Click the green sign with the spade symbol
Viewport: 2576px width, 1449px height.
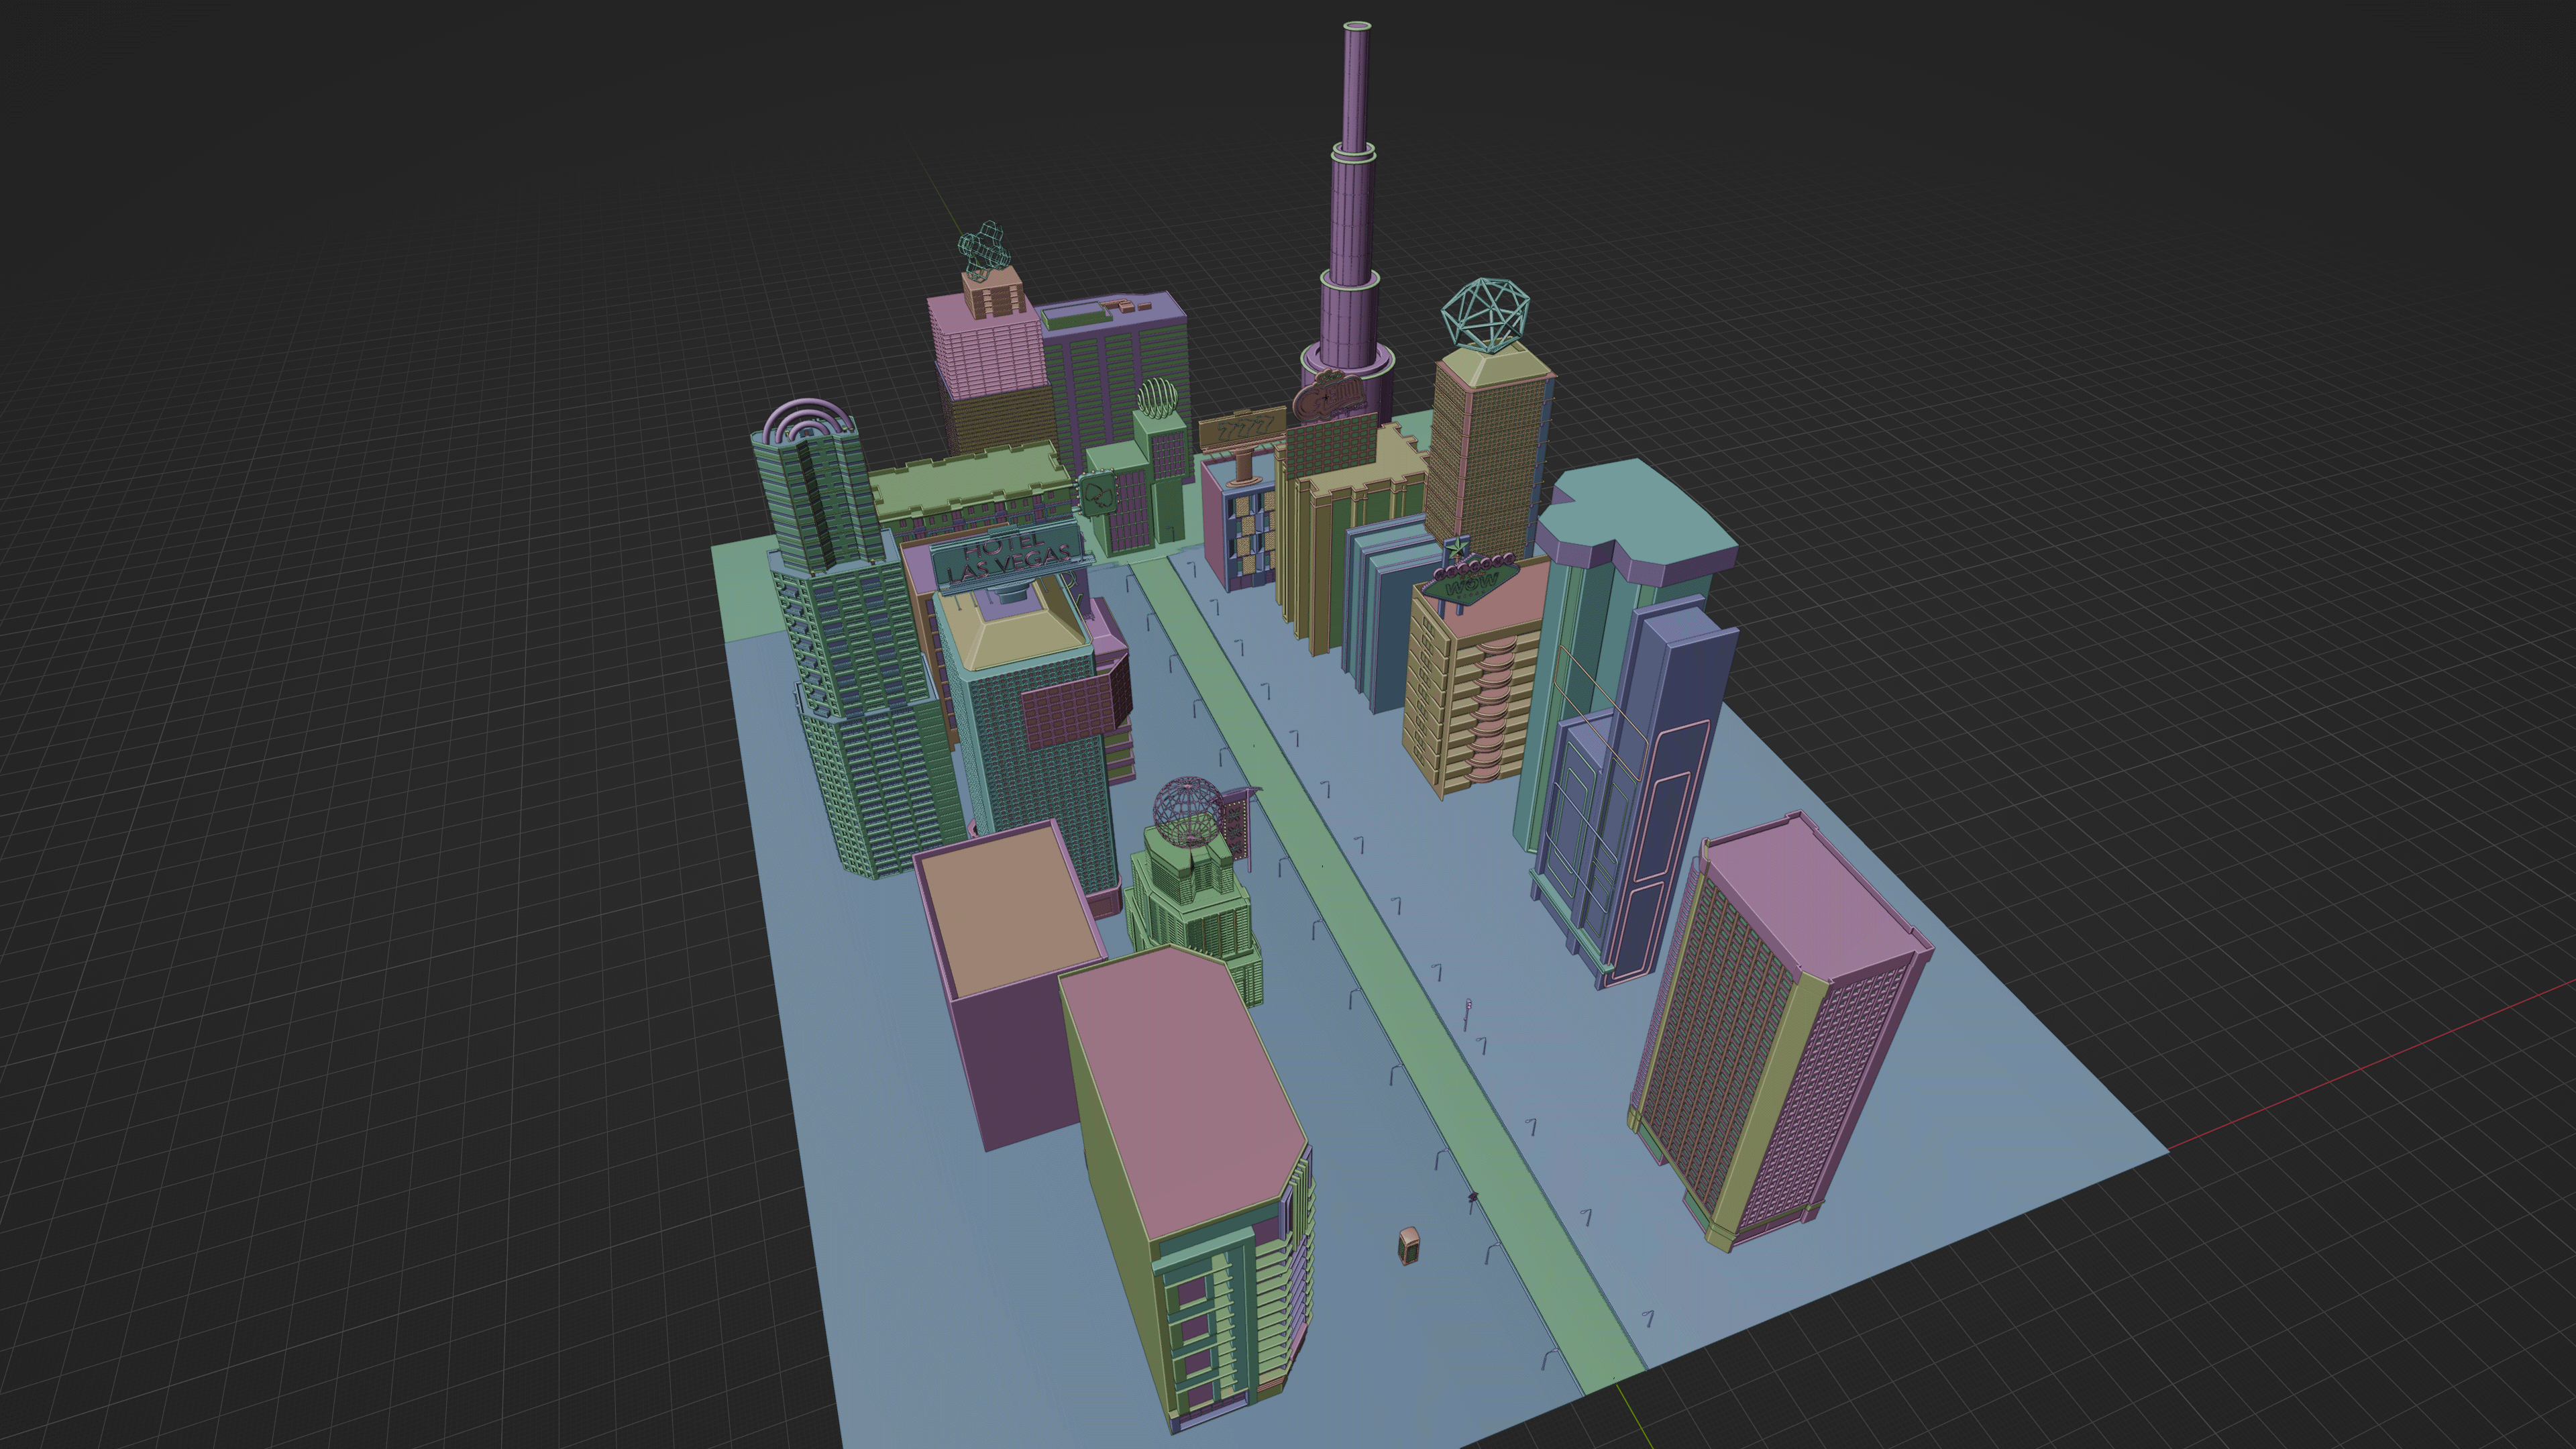pos(1098,493)
